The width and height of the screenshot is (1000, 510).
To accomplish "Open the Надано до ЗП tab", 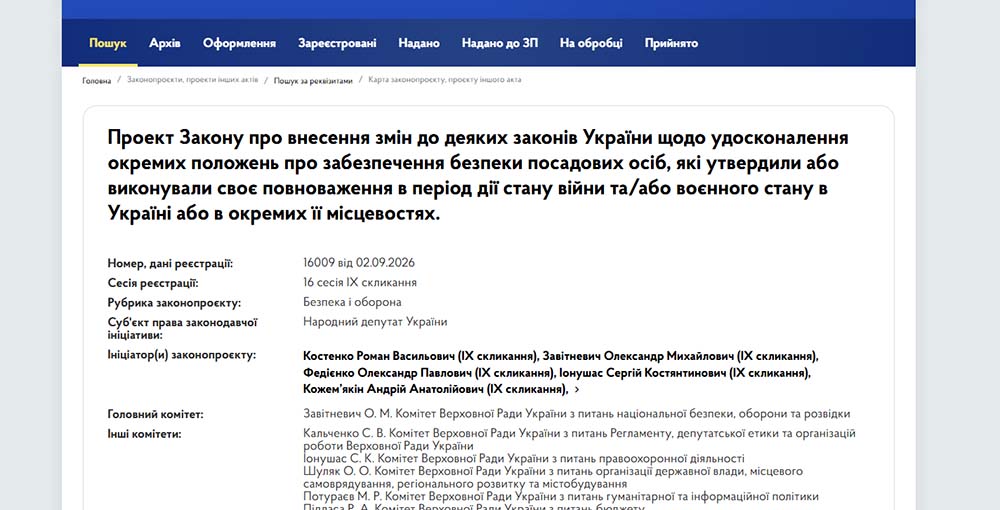I will point(499,43).
